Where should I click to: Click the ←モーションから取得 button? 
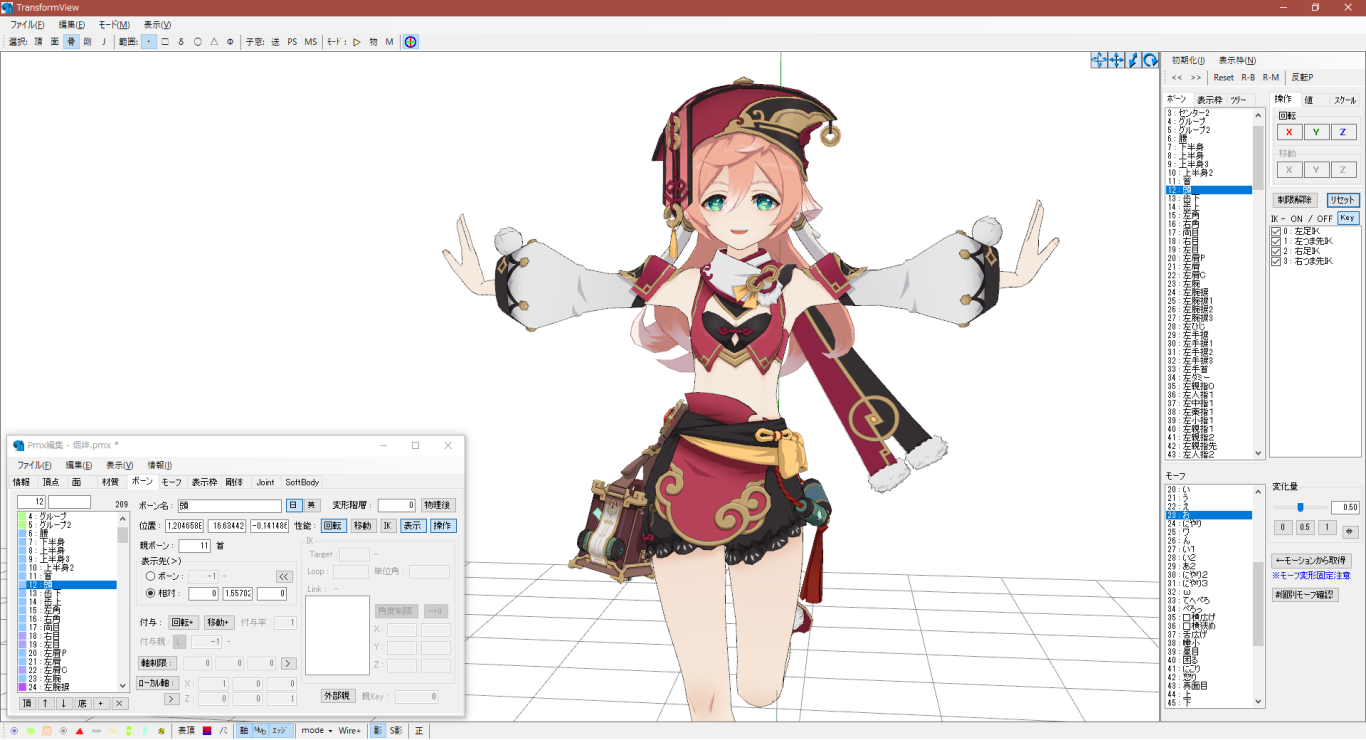pos(1312,561)
